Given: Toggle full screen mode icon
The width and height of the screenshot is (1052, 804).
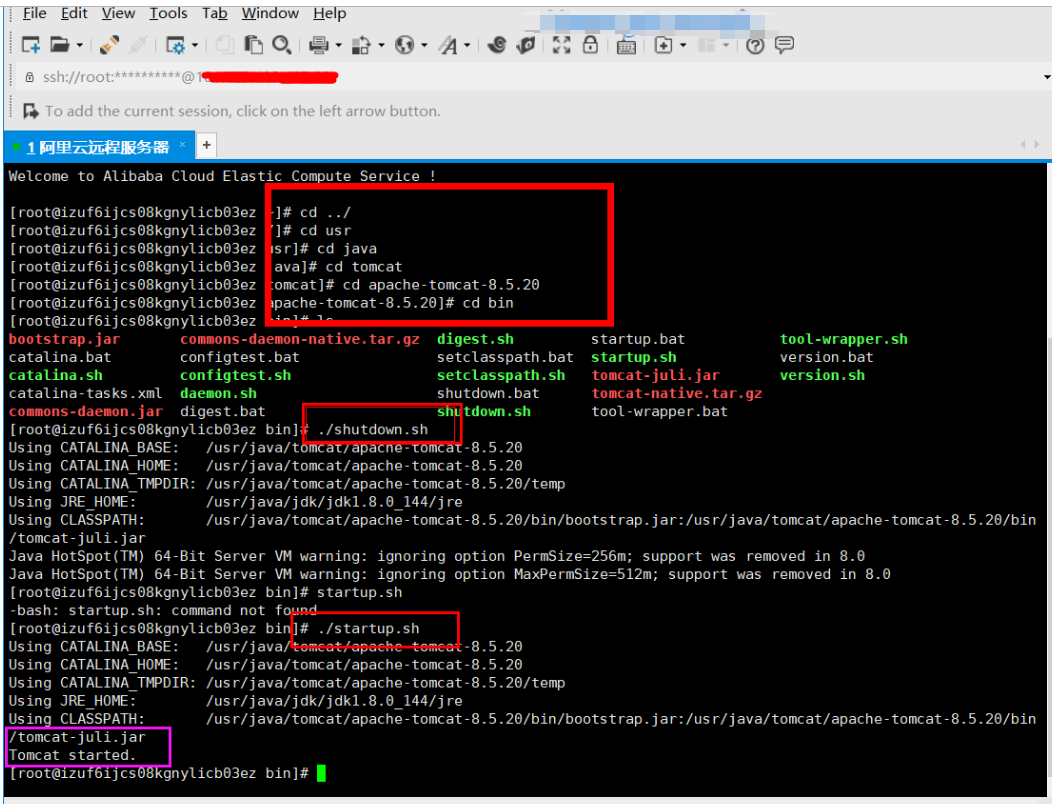Looking at the screenshot, I should (x=561, y=45).
